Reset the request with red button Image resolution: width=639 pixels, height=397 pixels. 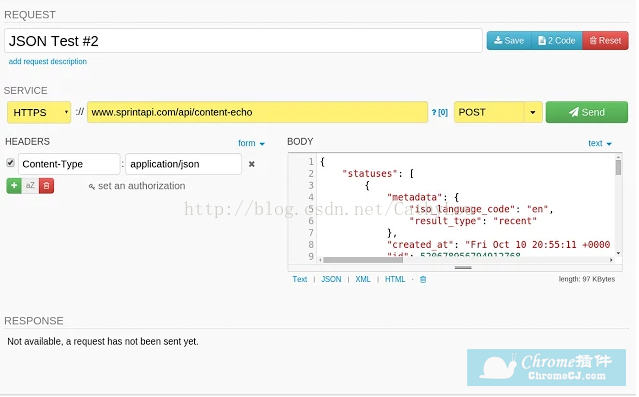pos(605,41)
